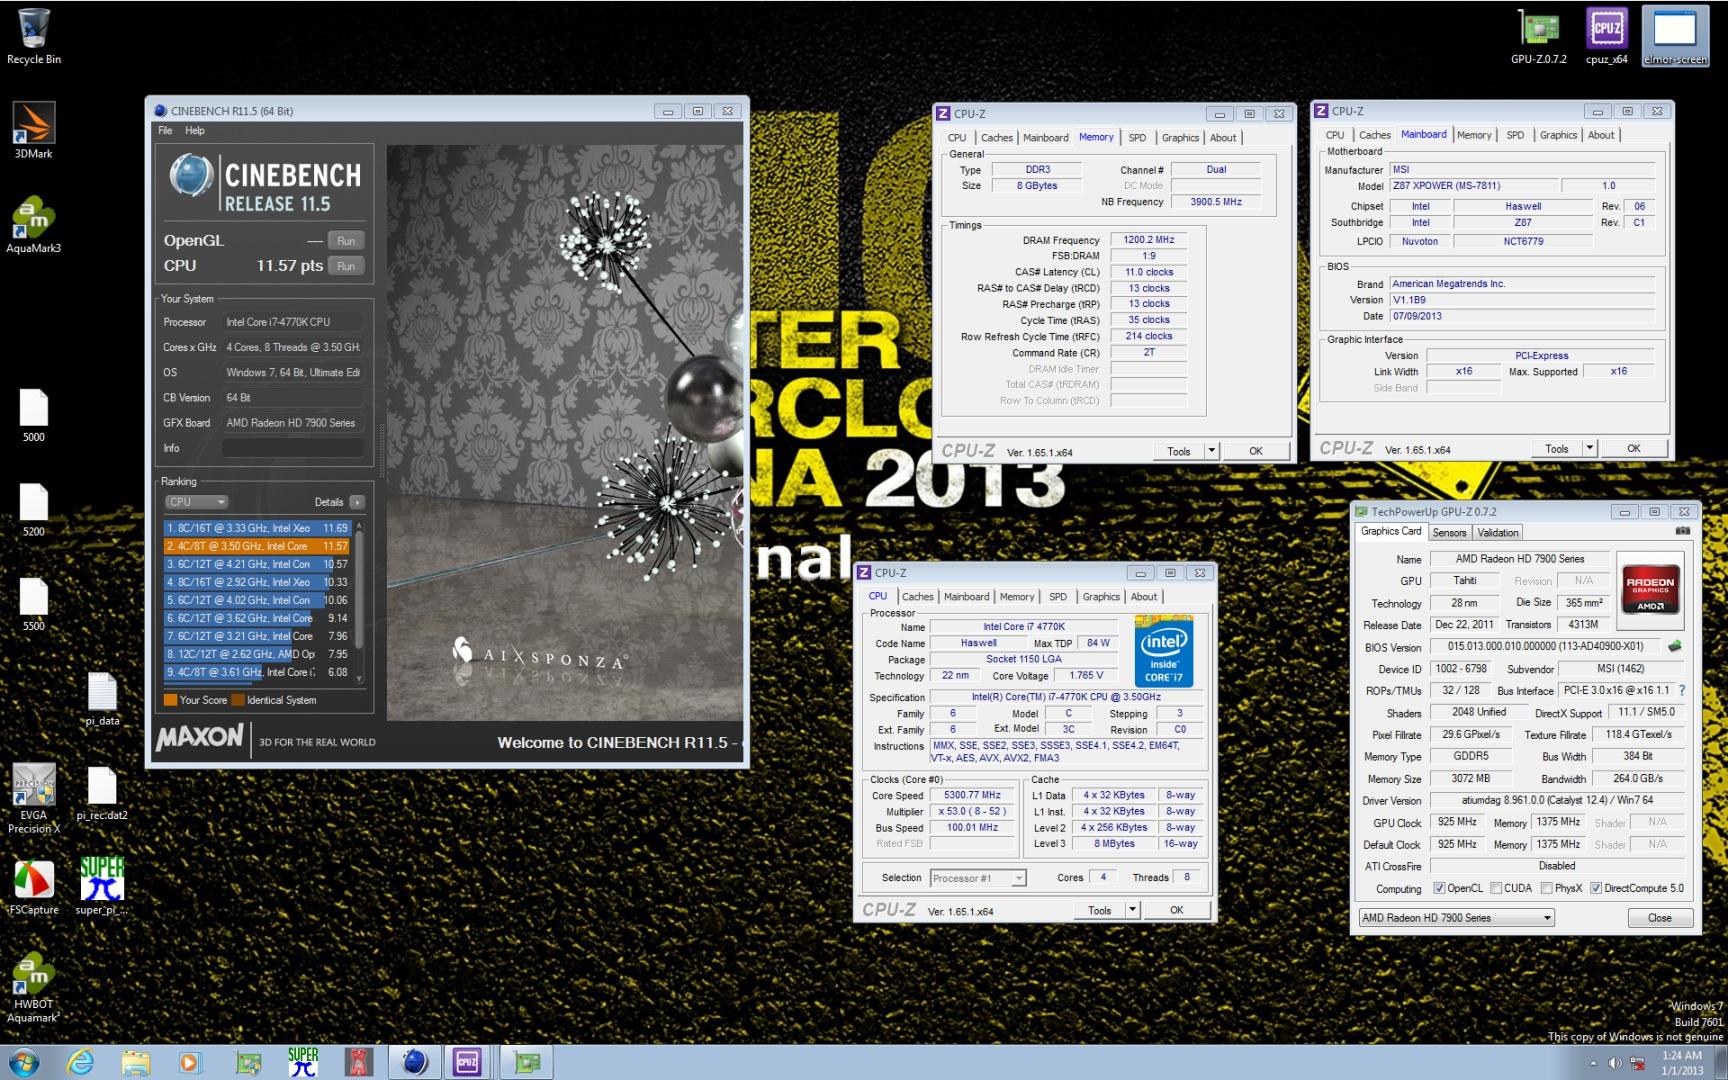
Task: Open Sensors tab in GPU-Z
Action: (x=1449, y=533)
